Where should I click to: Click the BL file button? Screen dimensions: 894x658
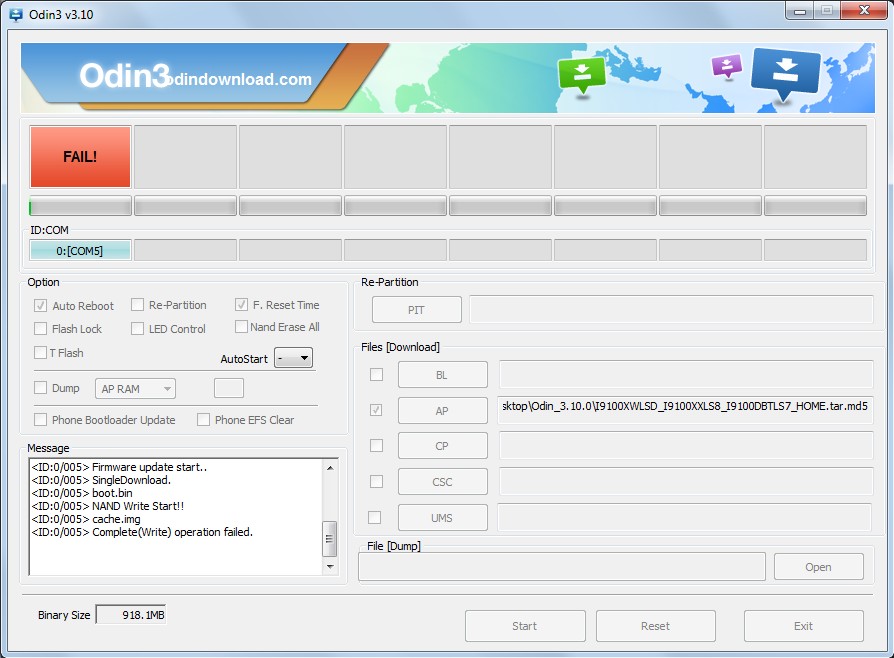(x=442, y=375)
